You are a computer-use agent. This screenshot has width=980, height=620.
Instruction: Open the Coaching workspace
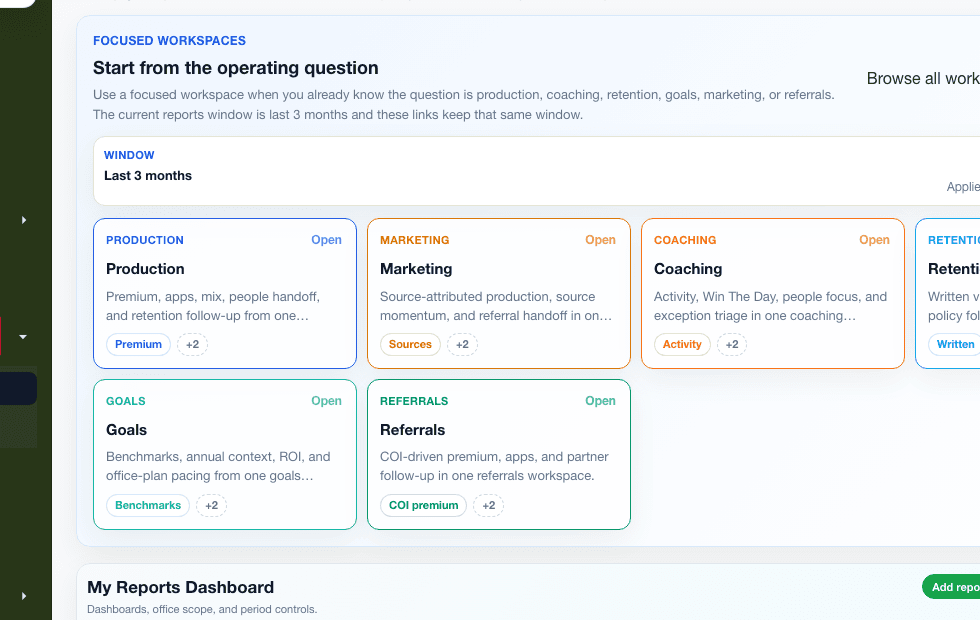coord(874,240)
